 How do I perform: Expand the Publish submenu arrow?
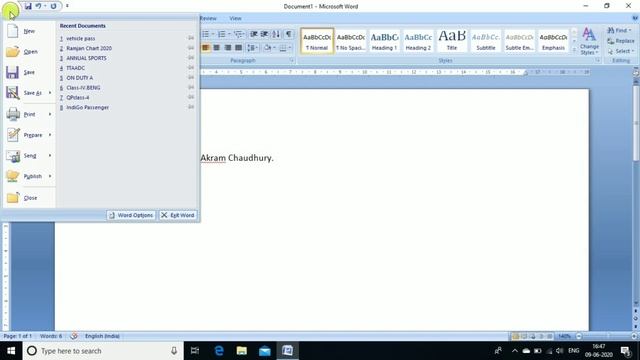[50, 176]
